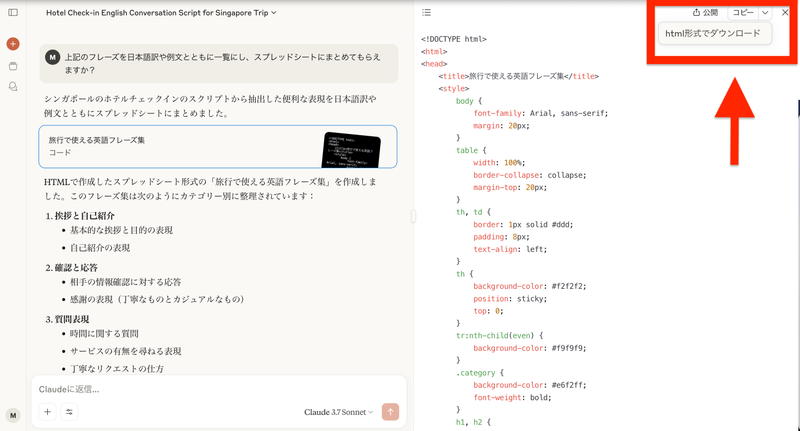Viewport: 800px width, 431px height.
Task: Open the M user avatar menu
Action: coord(13,415)
